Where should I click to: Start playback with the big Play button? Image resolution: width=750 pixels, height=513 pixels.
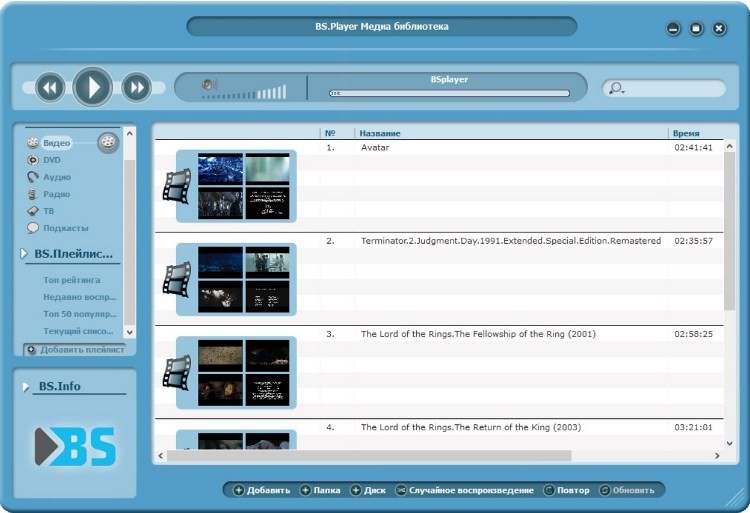pos(93,87)
